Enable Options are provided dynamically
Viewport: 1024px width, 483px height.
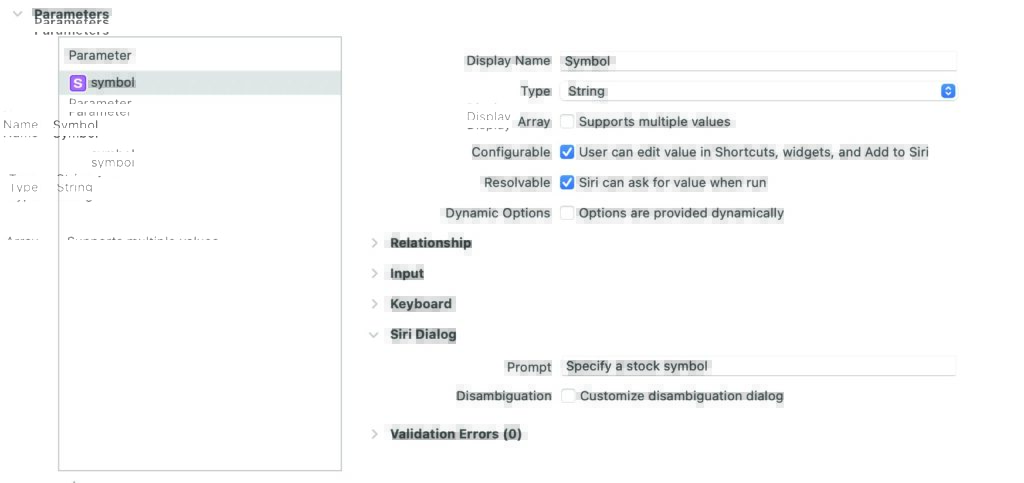(567, 213)
